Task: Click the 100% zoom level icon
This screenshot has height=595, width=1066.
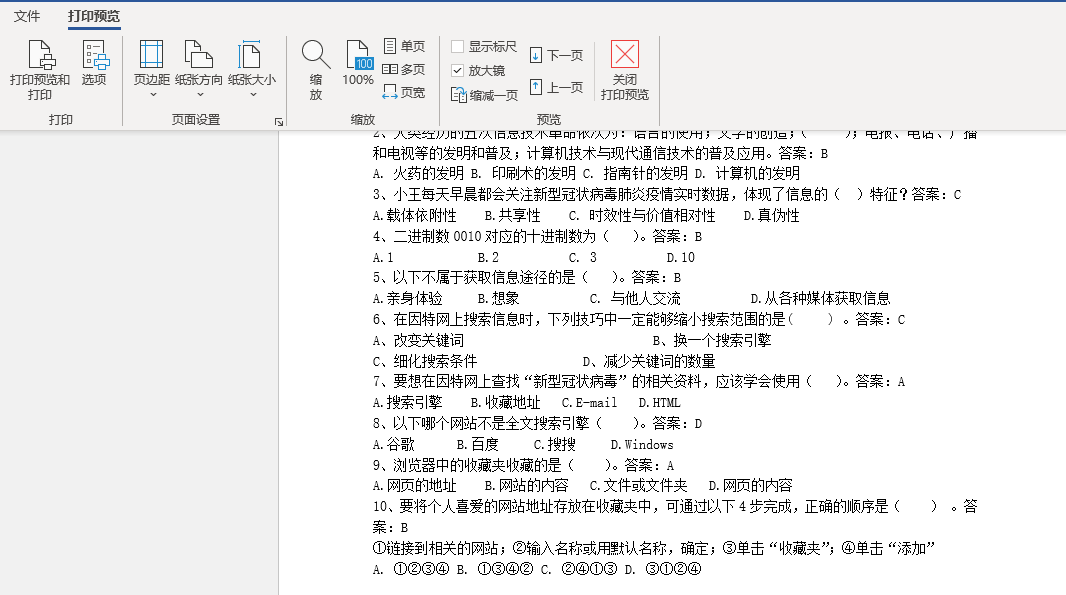Action: tap(357, 63)
